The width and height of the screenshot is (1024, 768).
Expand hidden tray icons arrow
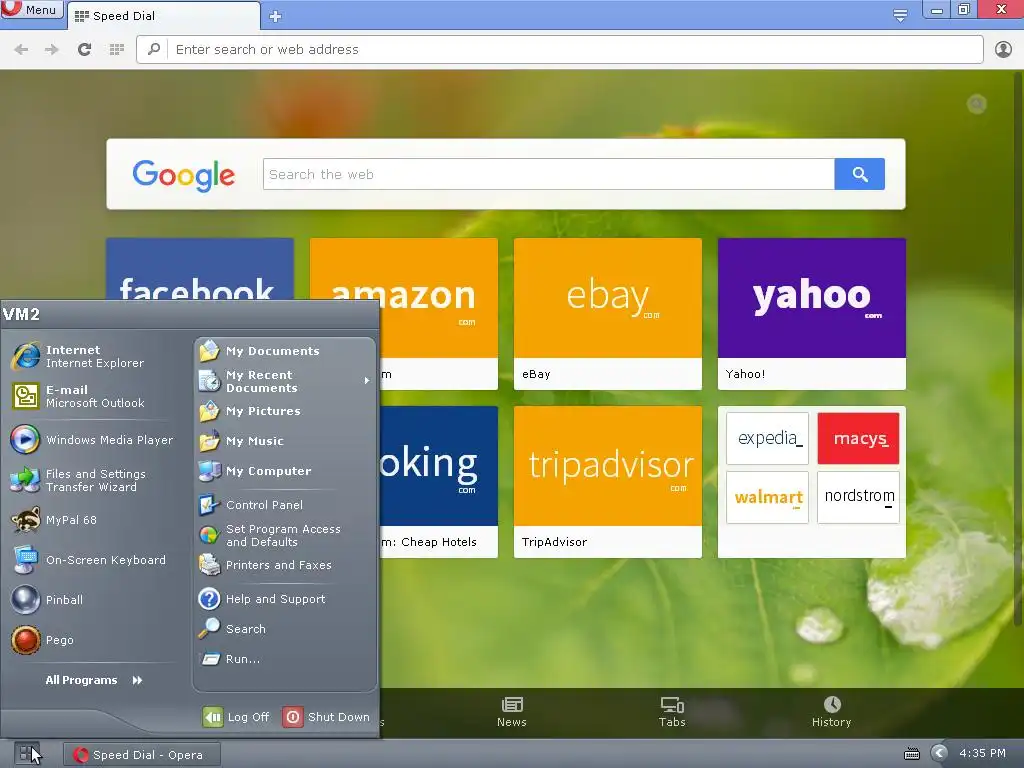pos(938,754)
